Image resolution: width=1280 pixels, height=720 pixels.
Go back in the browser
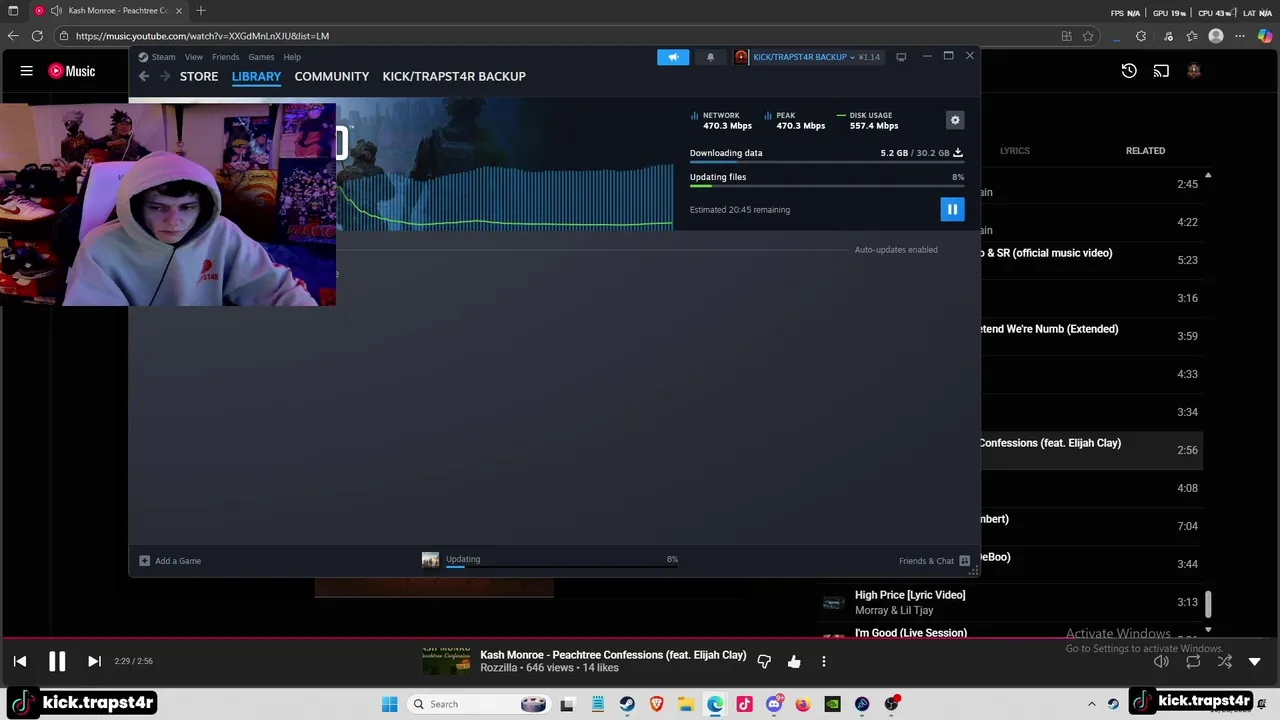(x=13, y=36)
